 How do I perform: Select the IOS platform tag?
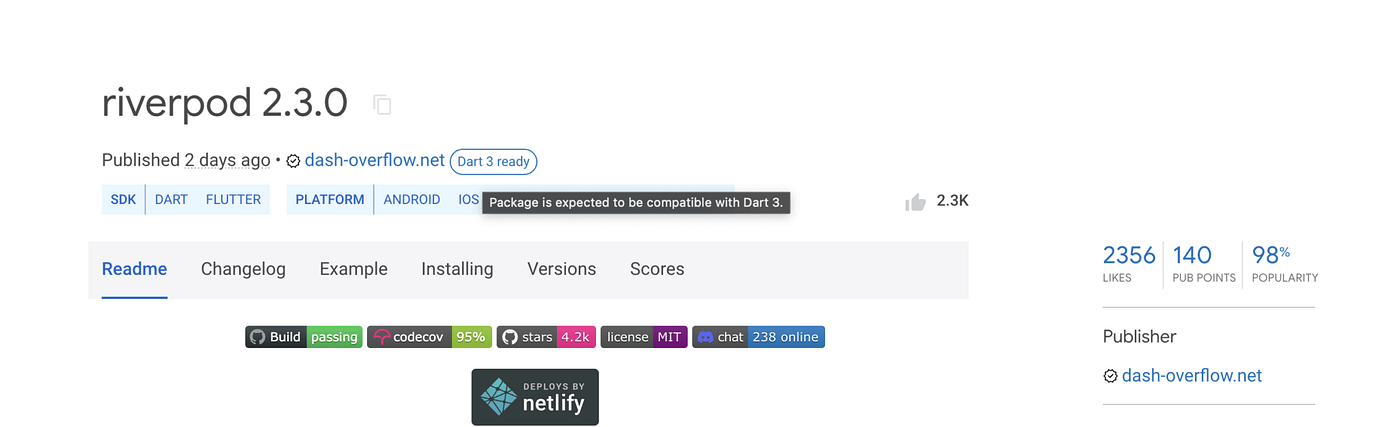468,199
